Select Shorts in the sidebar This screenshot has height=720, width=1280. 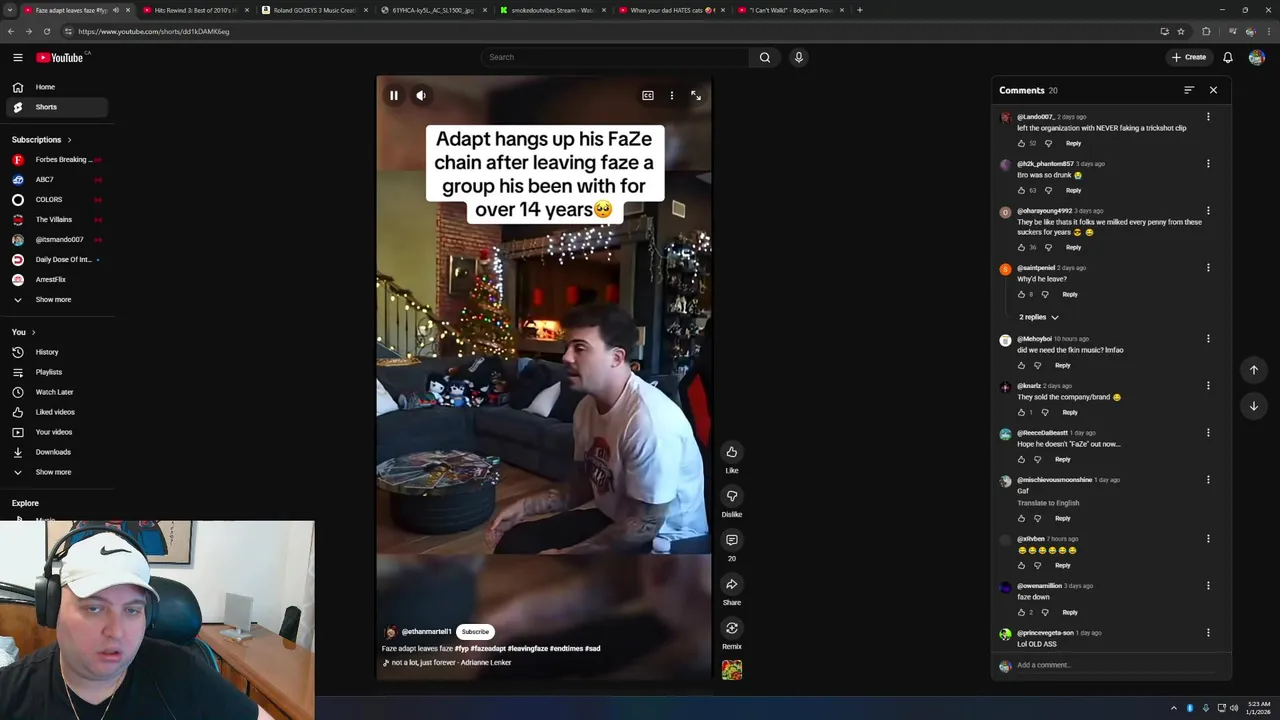click(55, 107)
